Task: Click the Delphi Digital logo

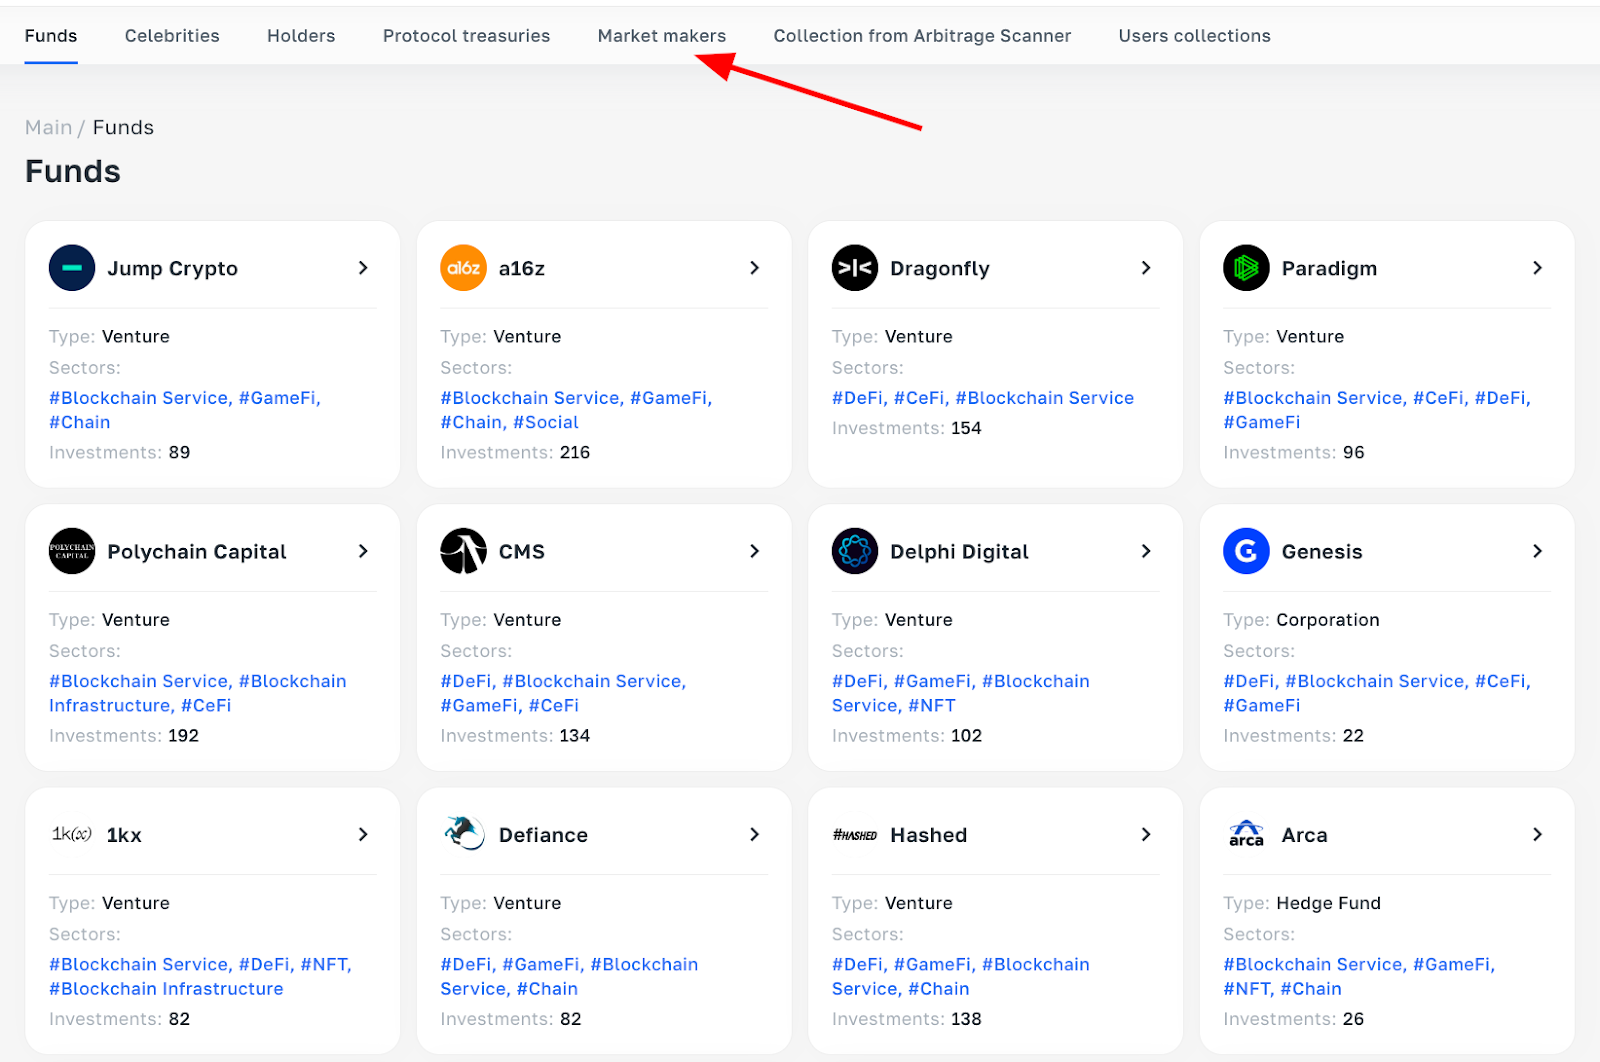Action: pos(855,551)
